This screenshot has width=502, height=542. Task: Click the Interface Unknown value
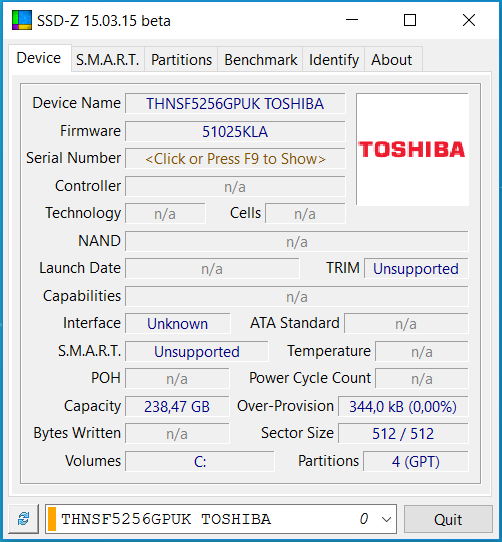(x=178, y=324)
